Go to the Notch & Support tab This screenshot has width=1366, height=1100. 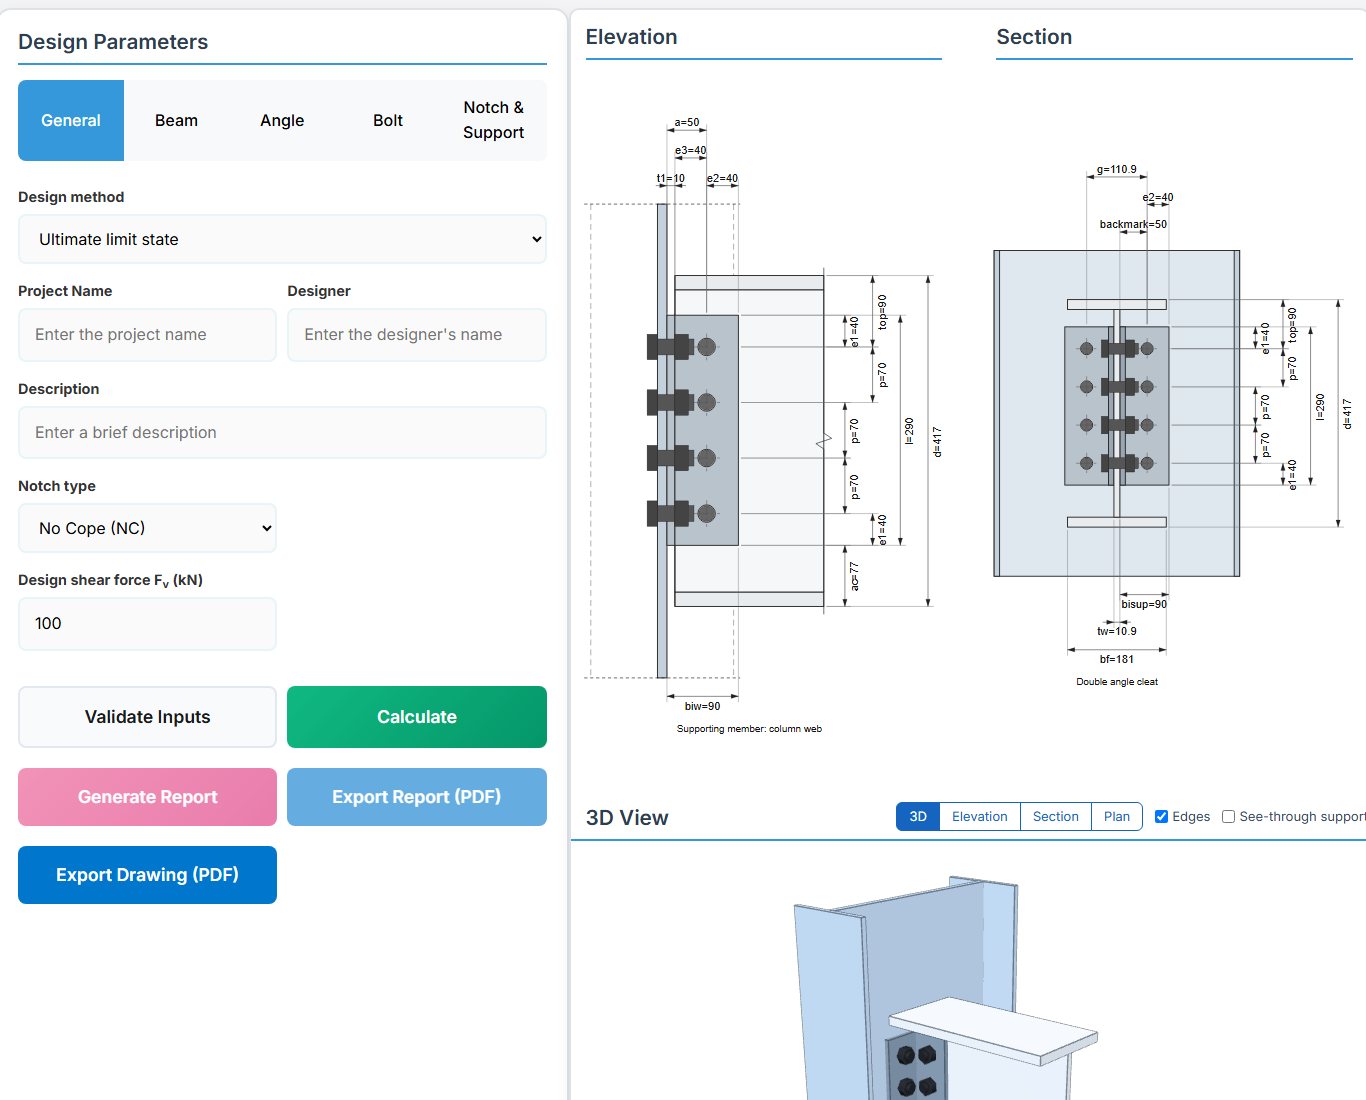coord(493,120)
